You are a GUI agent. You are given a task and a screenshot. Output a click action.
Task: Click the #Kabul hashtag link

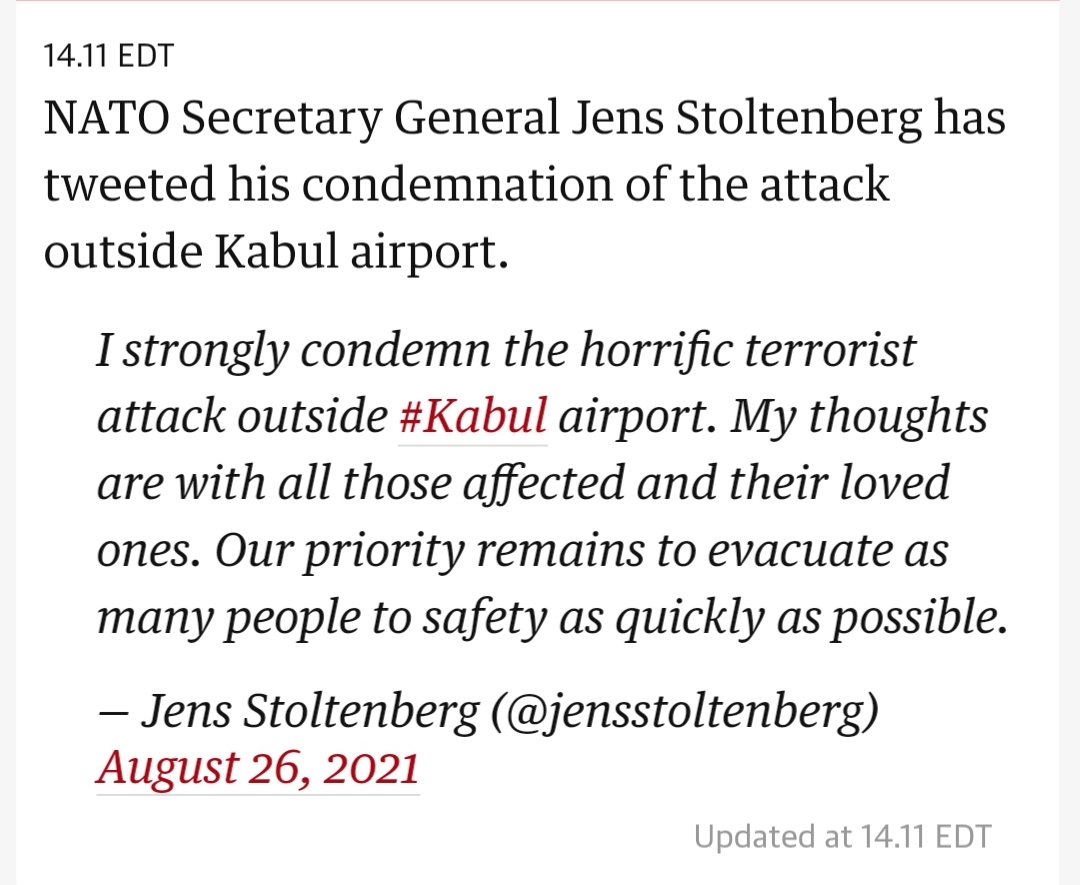coord(472,417)
